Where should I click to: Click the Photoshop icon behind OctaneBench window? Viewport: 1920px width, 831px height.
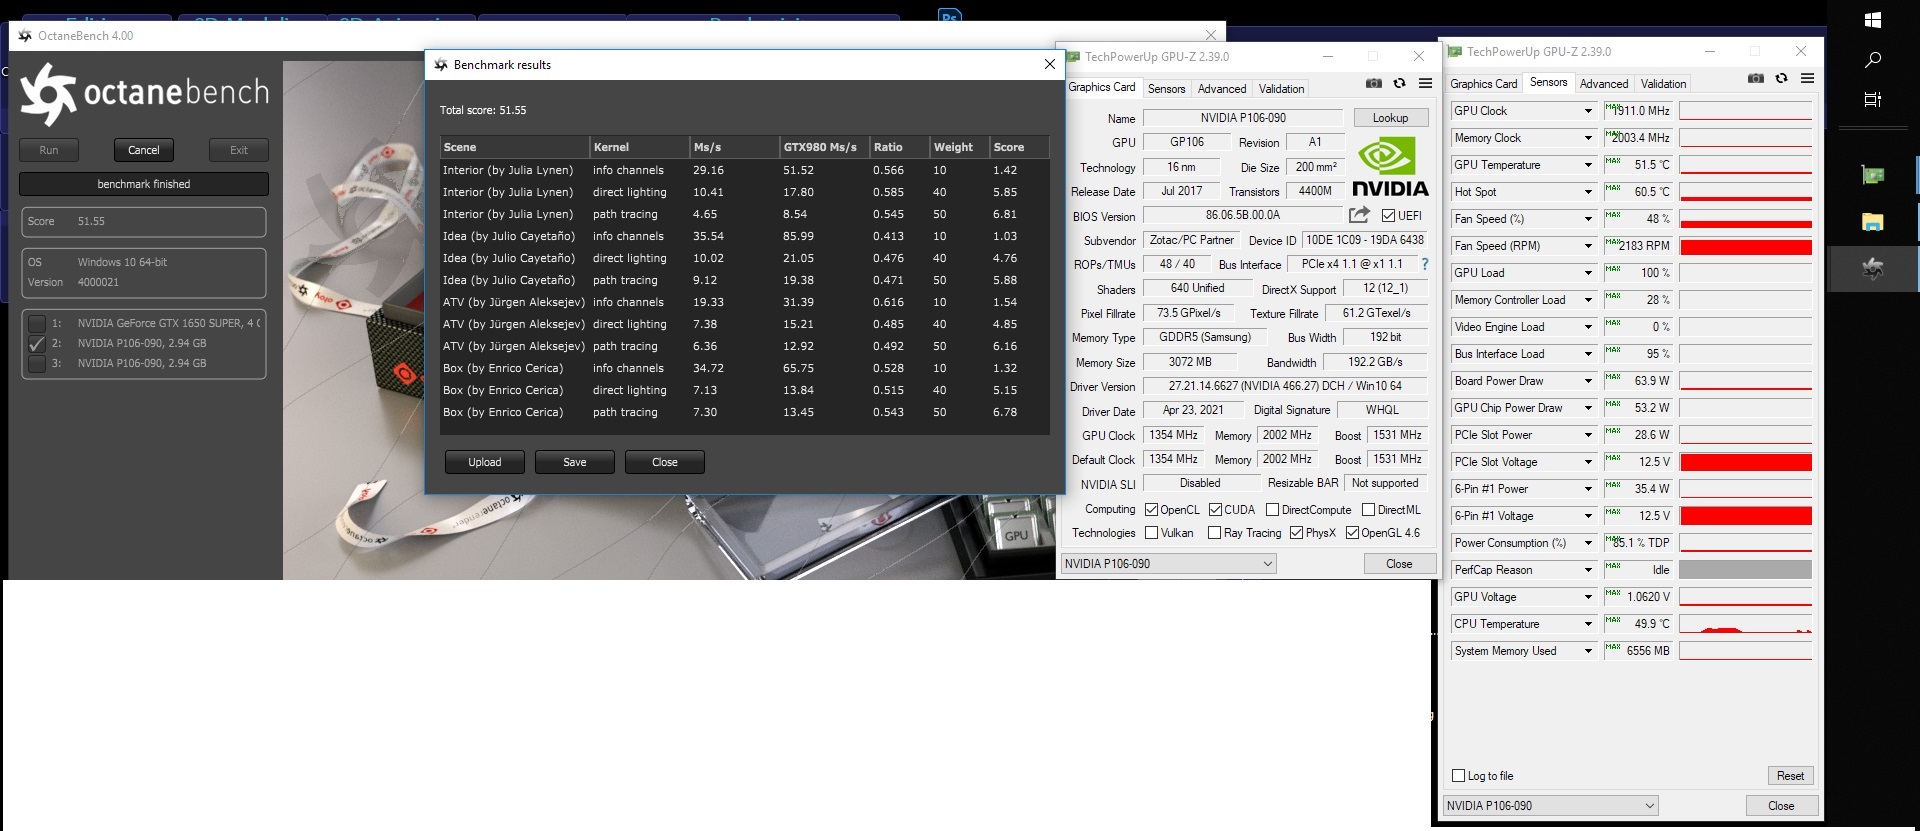click(950, 16)
